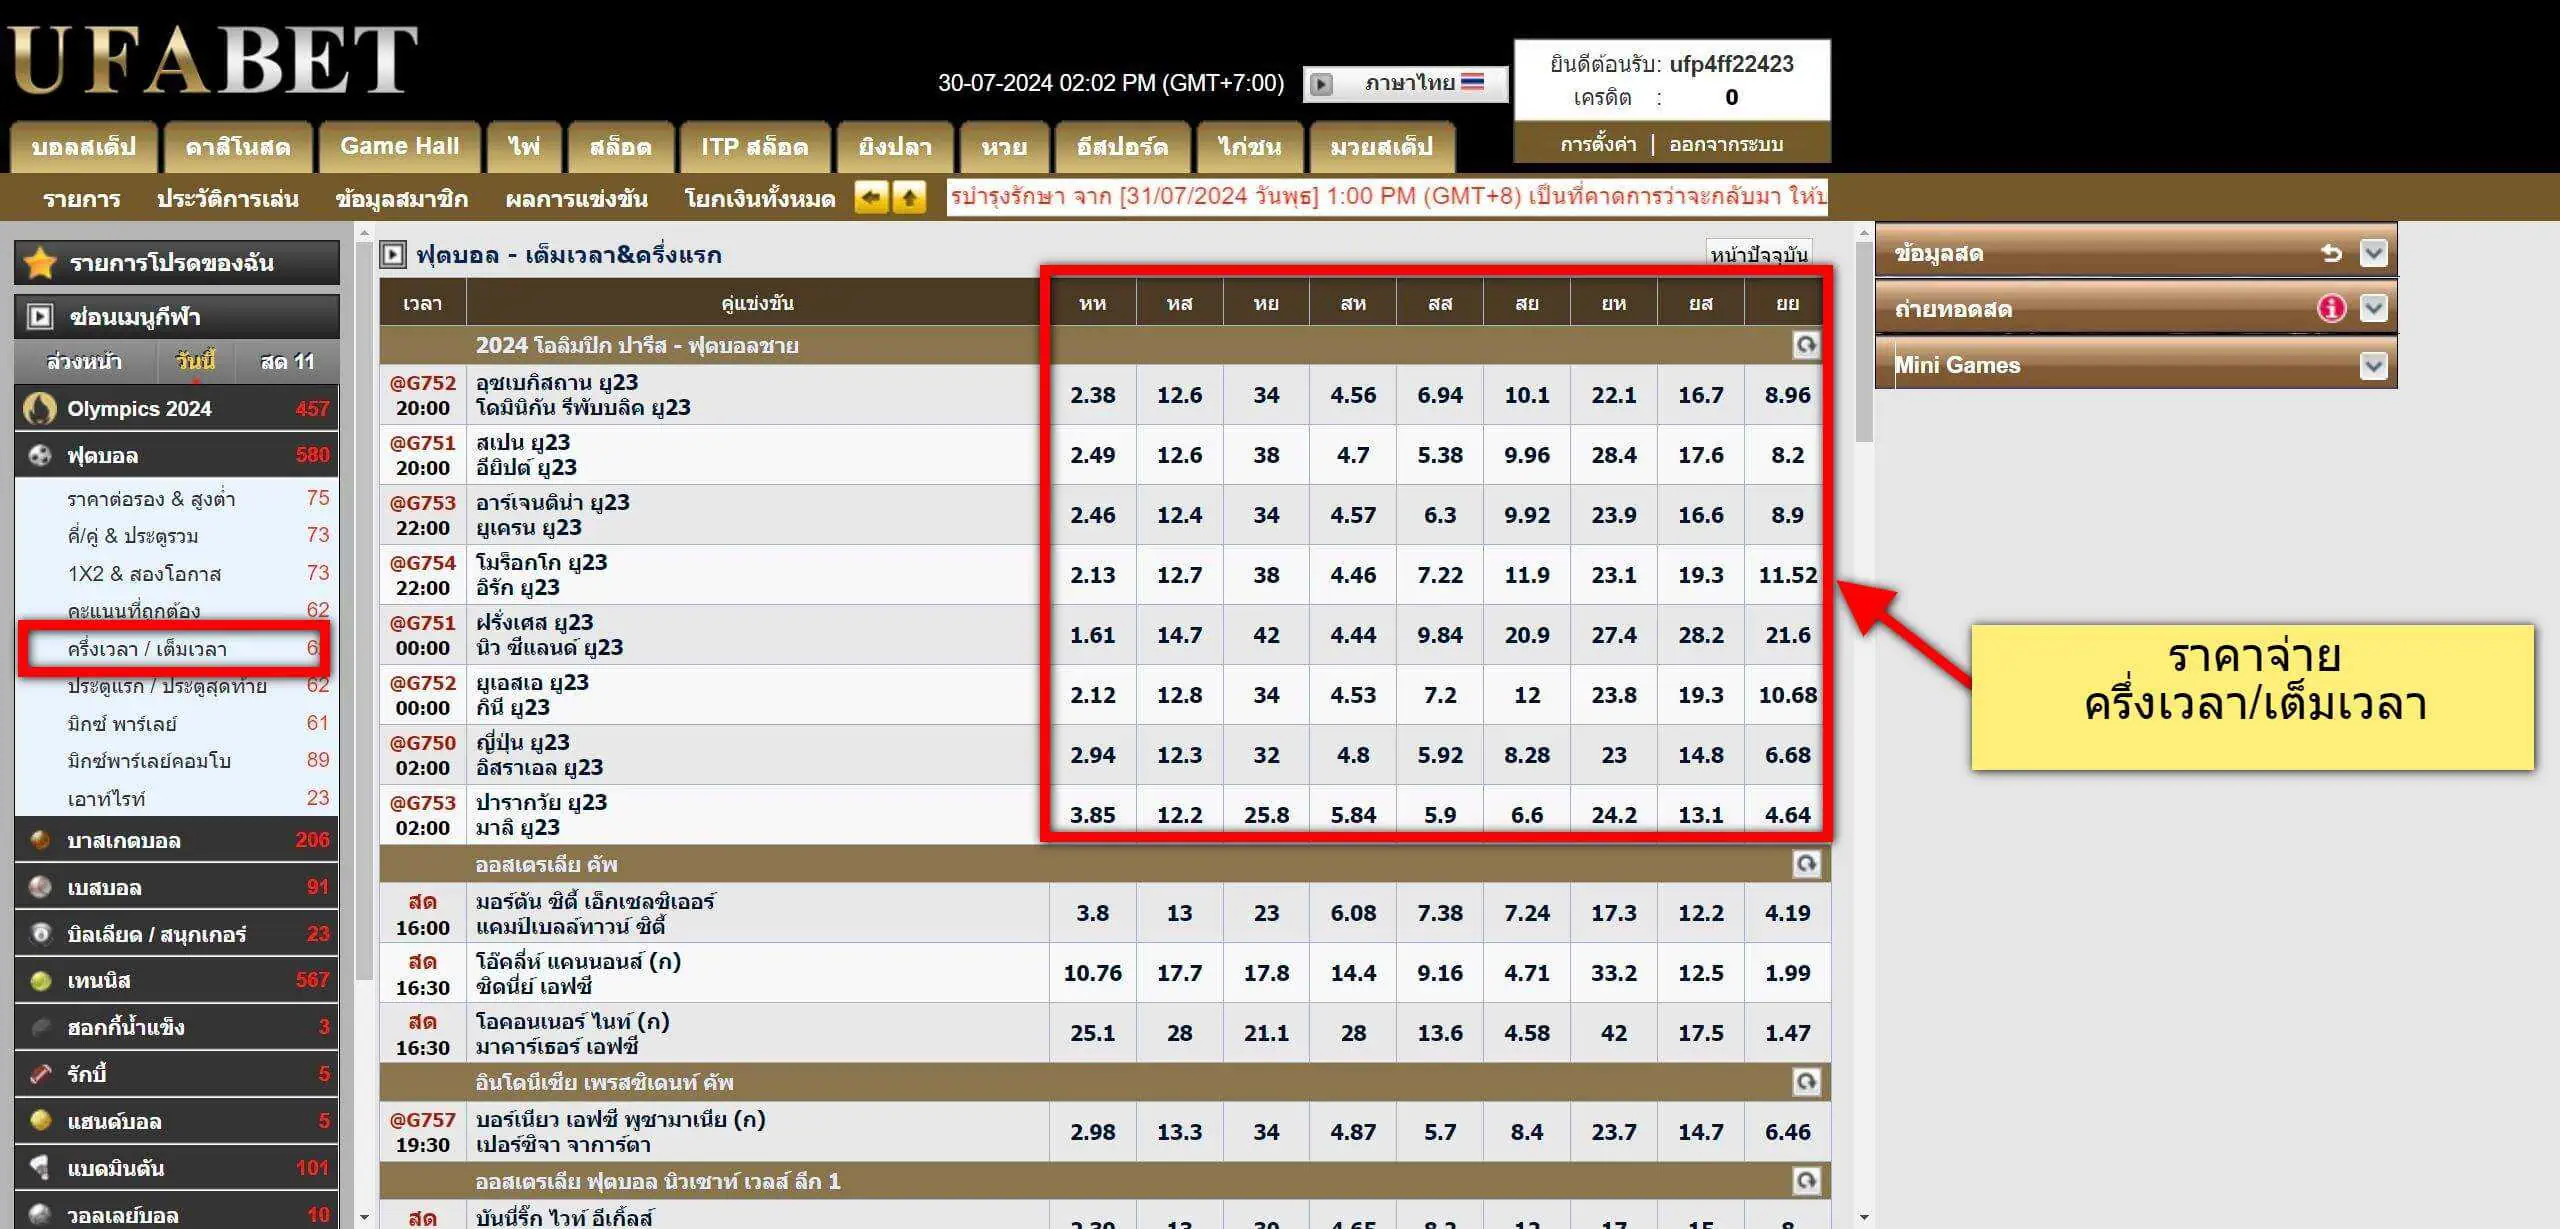The width and height of the screenshot is (2560, 1229).
Task: Select ครึ่งเวลา / เต็มเวลา in sidebar
Action: coord(174,649)
